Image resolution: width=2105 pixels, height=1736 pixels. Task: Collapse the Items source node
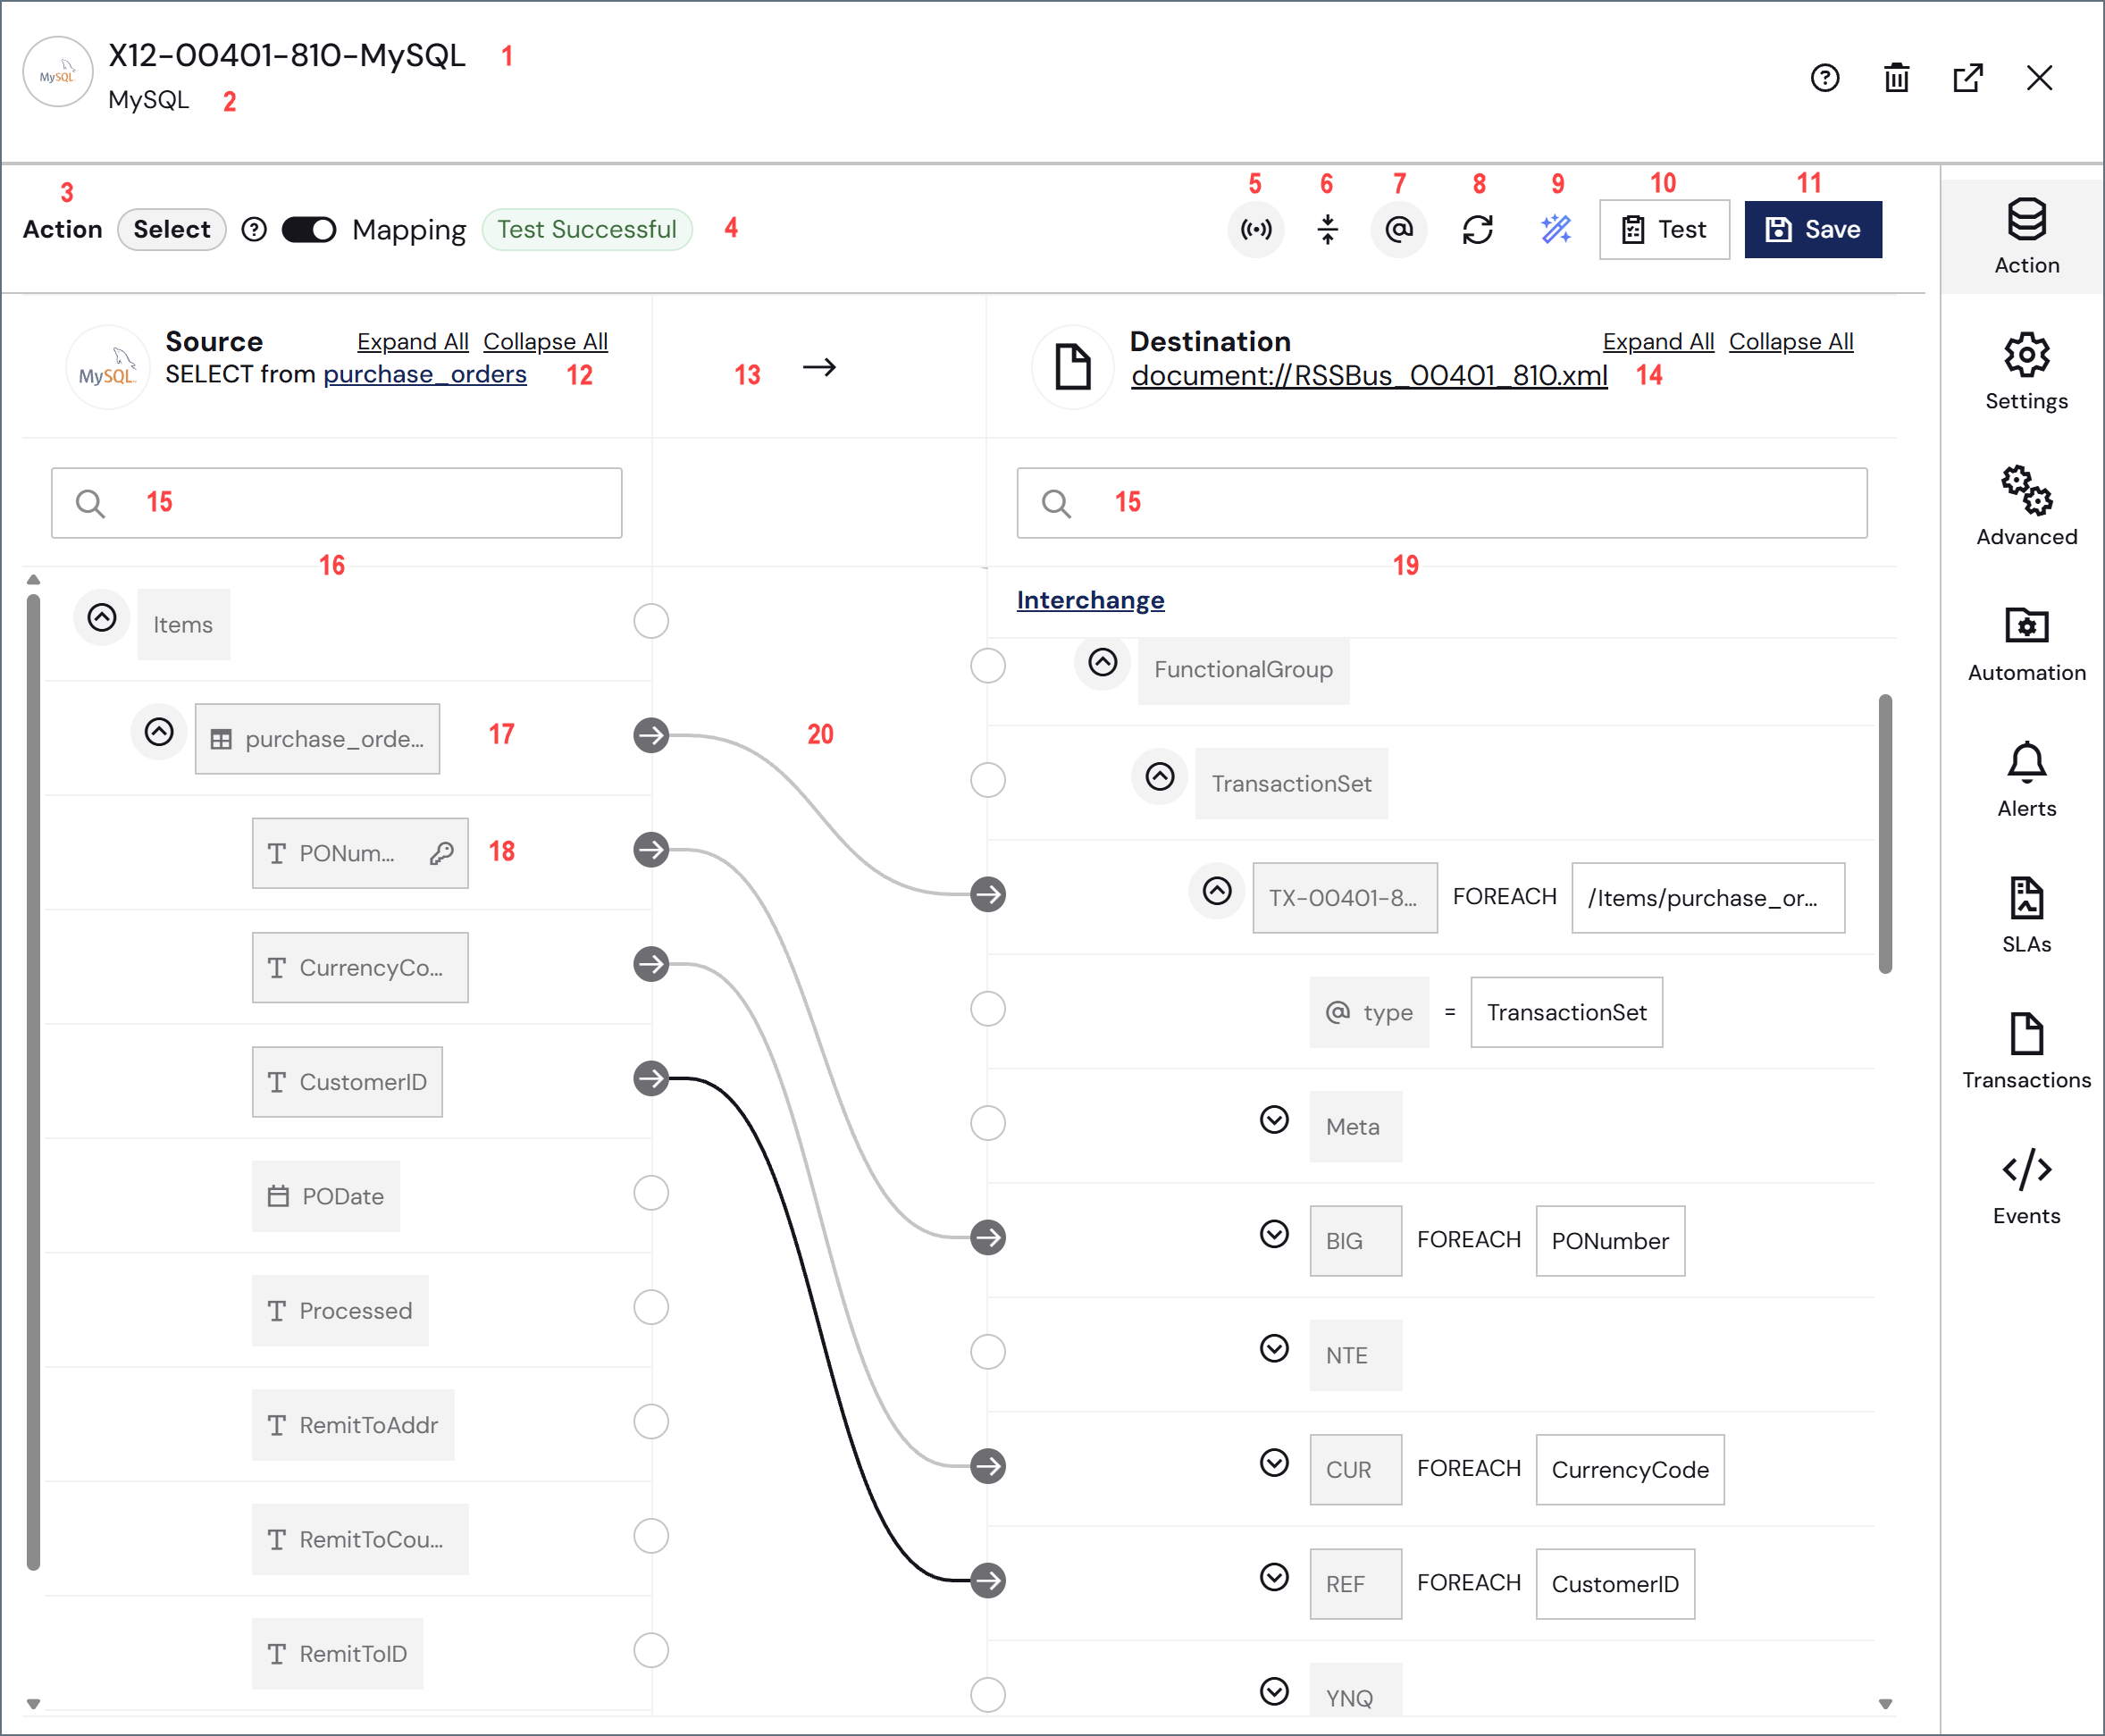(x=102, y=617)
